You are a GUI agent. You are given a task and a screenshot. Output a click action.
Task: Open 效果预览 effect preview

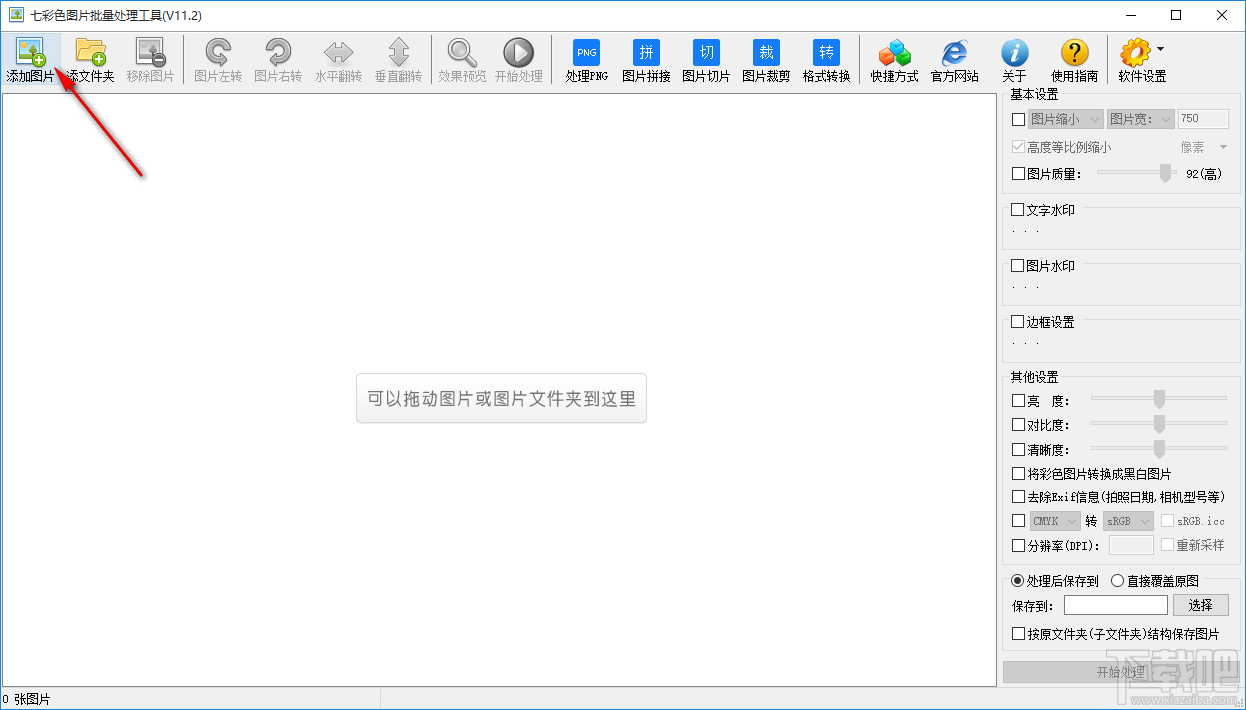[x=461, y=58]
